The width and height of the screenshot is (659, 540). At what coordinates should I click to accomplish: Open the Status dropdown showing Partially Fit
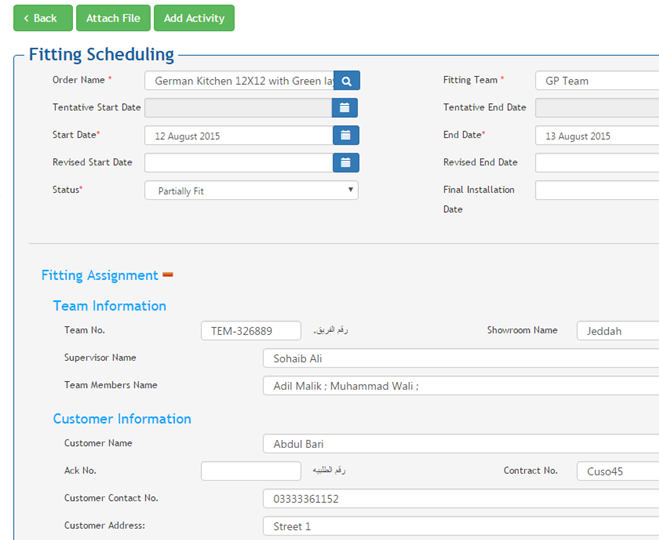click(x=251, y=190)
